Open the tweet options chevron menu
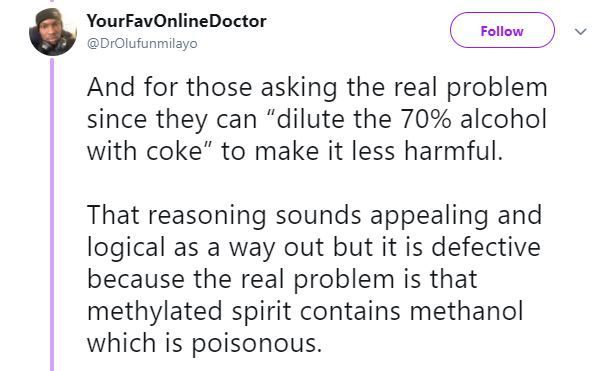This screenshot has height=371, width=616. (580, 31)
